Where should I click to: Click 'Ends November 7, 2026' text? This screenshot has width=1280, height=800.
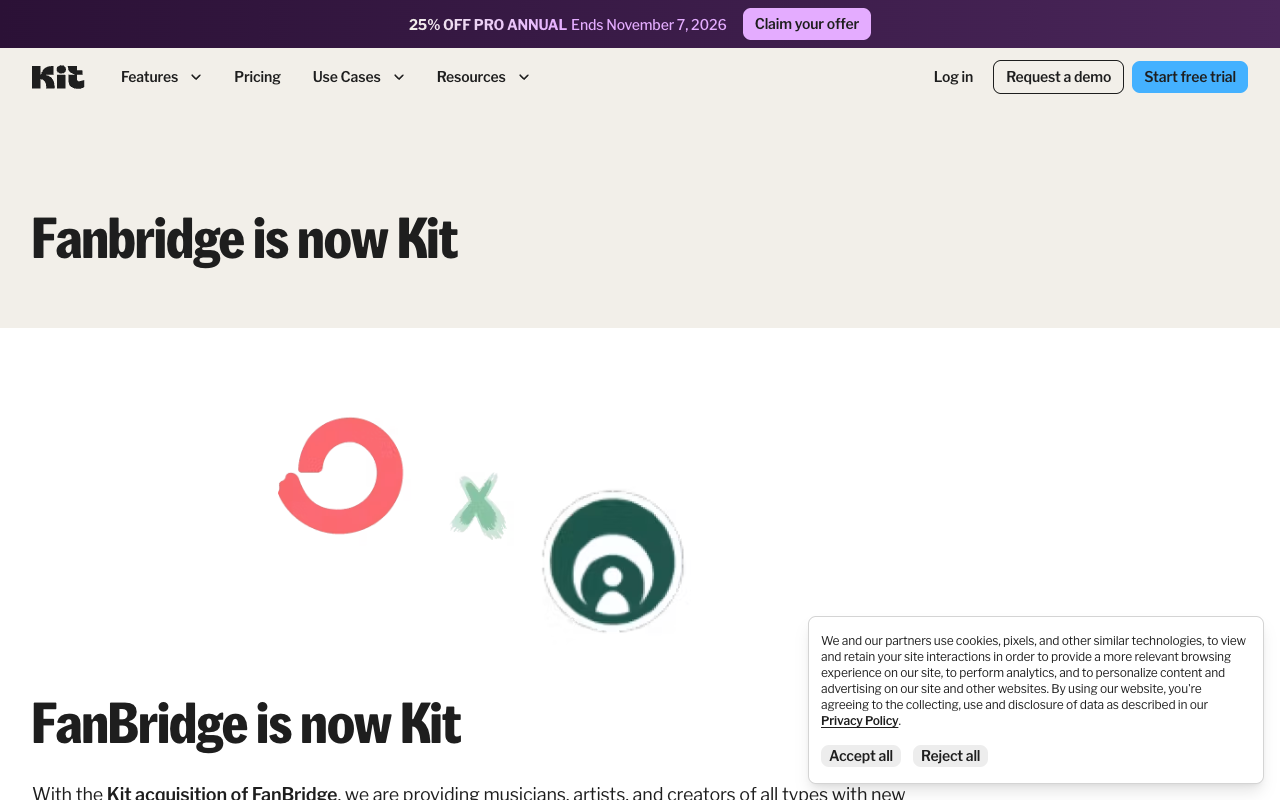pyautogui.click(x=649, y=24)
